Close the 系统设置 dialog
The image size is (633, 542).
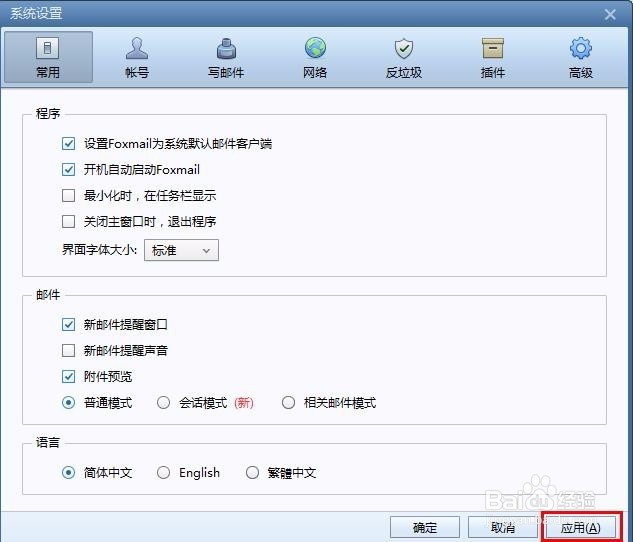click(610, 15)
